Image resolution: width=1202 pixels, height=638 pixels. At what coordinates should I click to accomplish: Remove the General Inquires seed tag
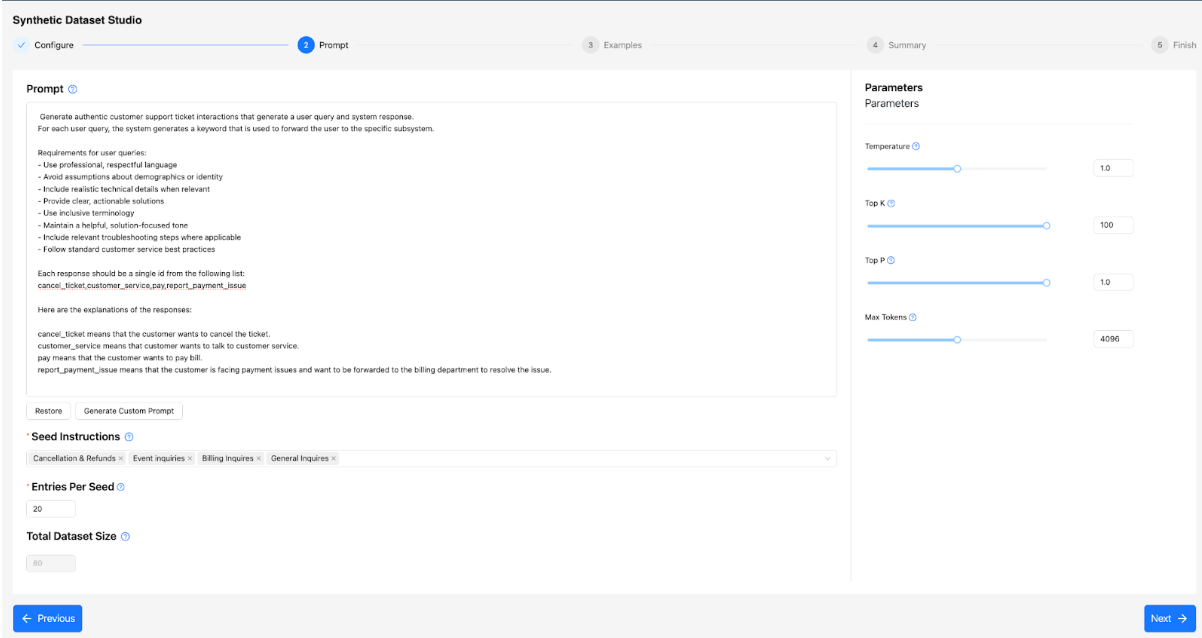coord(334,459)
